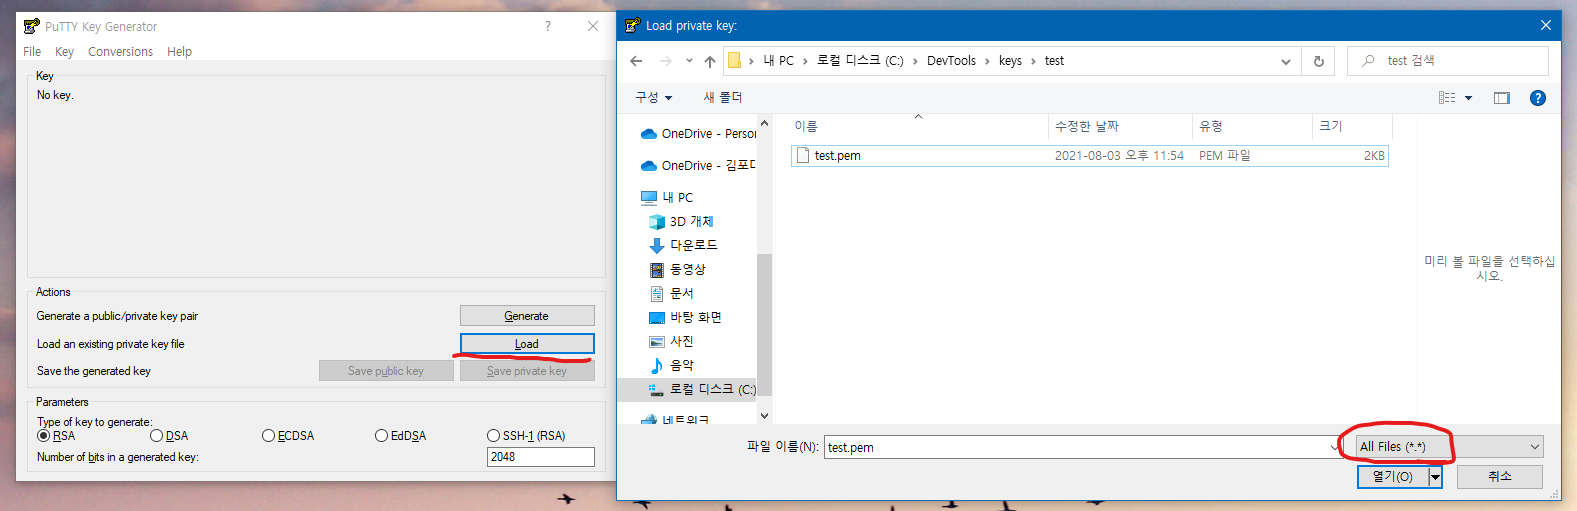Sort files by 유형 column header
Screen dimensions: 1577x511
[x=1253, y=126]
